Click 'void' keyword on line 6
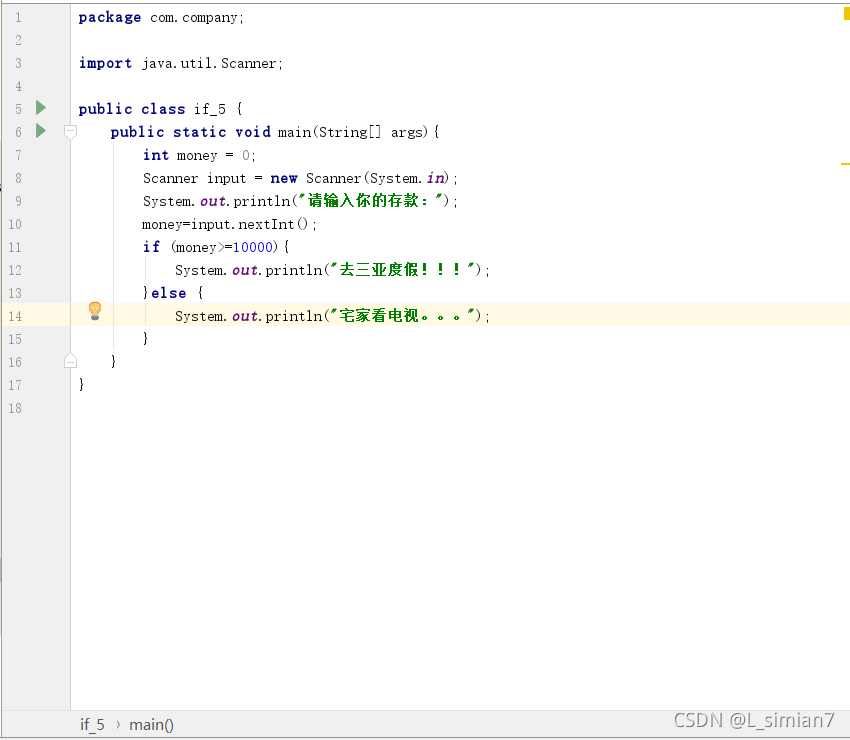The width and height of the screenshot is (850, 740). tap(253, 132)
